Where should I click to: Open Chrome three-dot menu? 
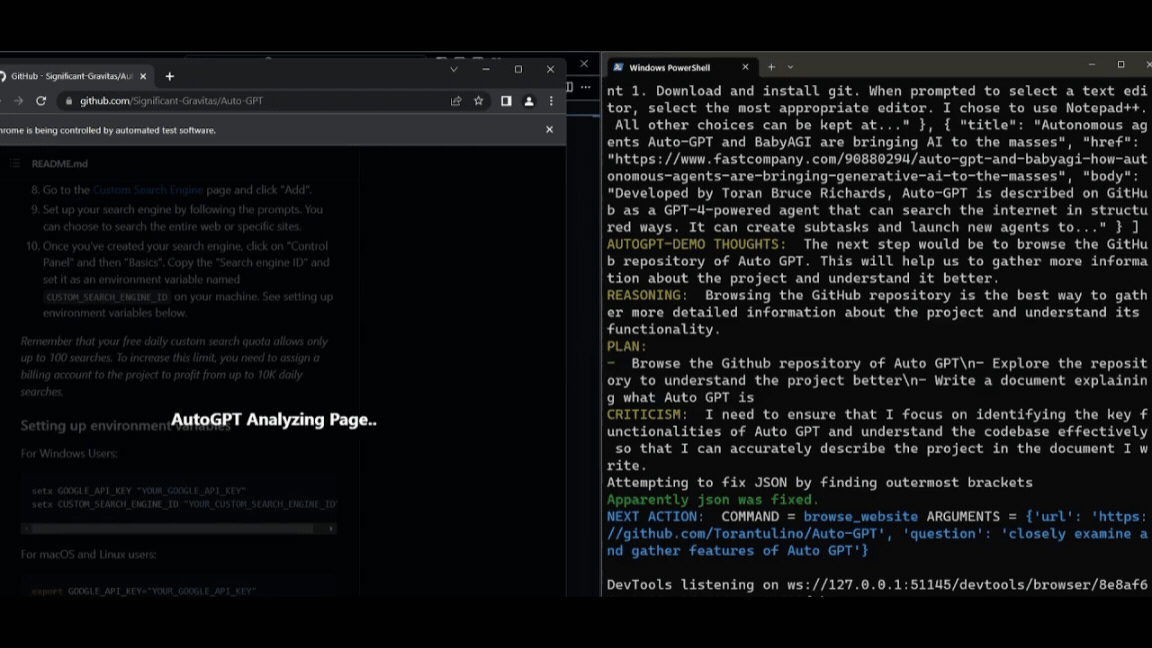551,101
